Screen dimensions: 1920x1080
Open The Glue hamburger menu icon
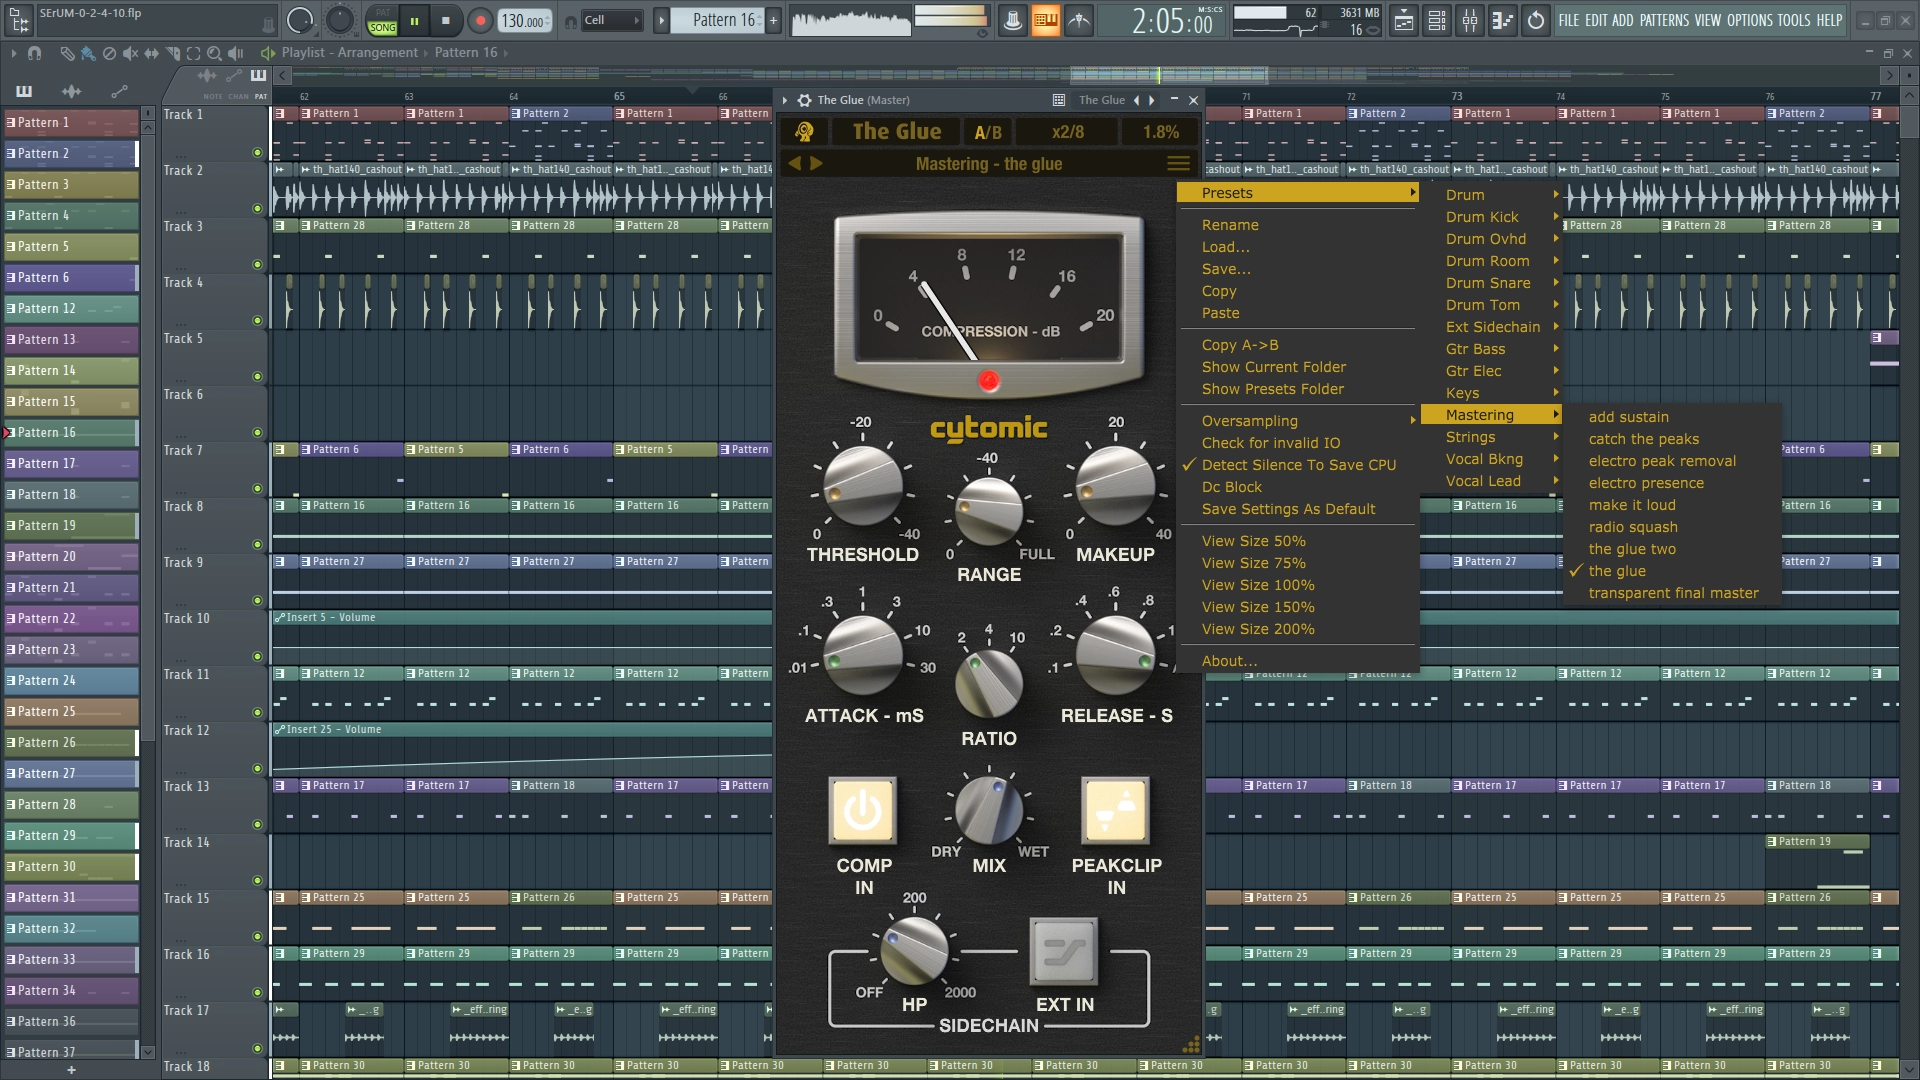tap(1179, 163)
